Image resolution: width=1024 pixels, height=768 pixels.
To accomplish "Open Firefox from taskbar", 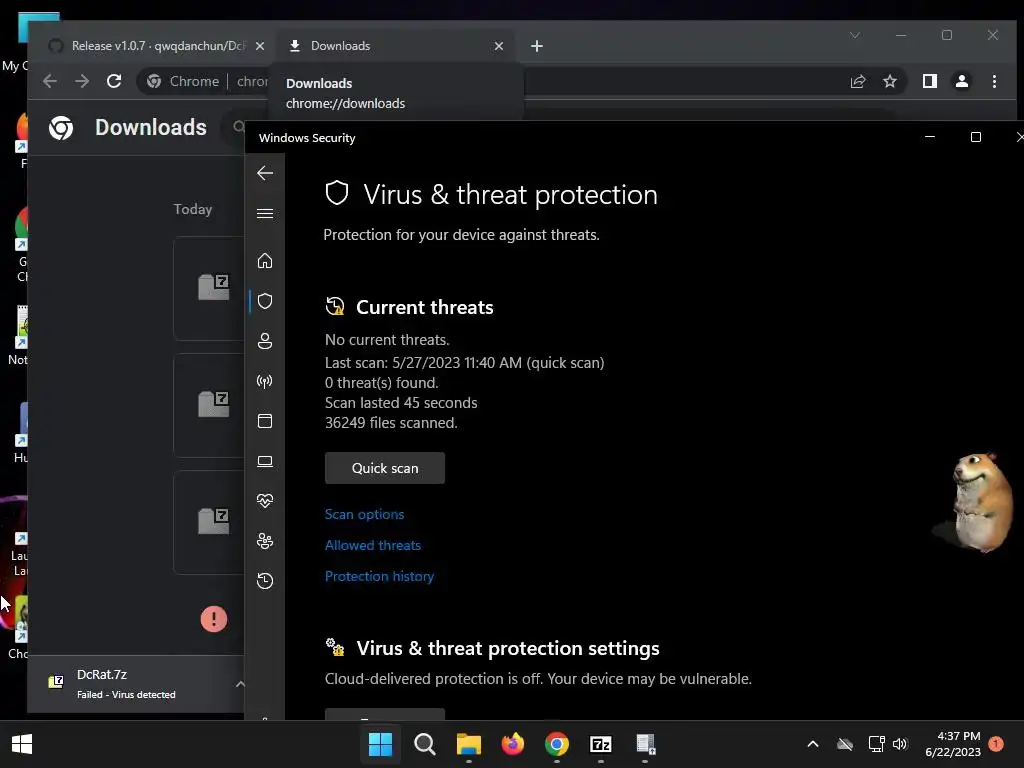I will pyautogui.click(x=513, y=744).
